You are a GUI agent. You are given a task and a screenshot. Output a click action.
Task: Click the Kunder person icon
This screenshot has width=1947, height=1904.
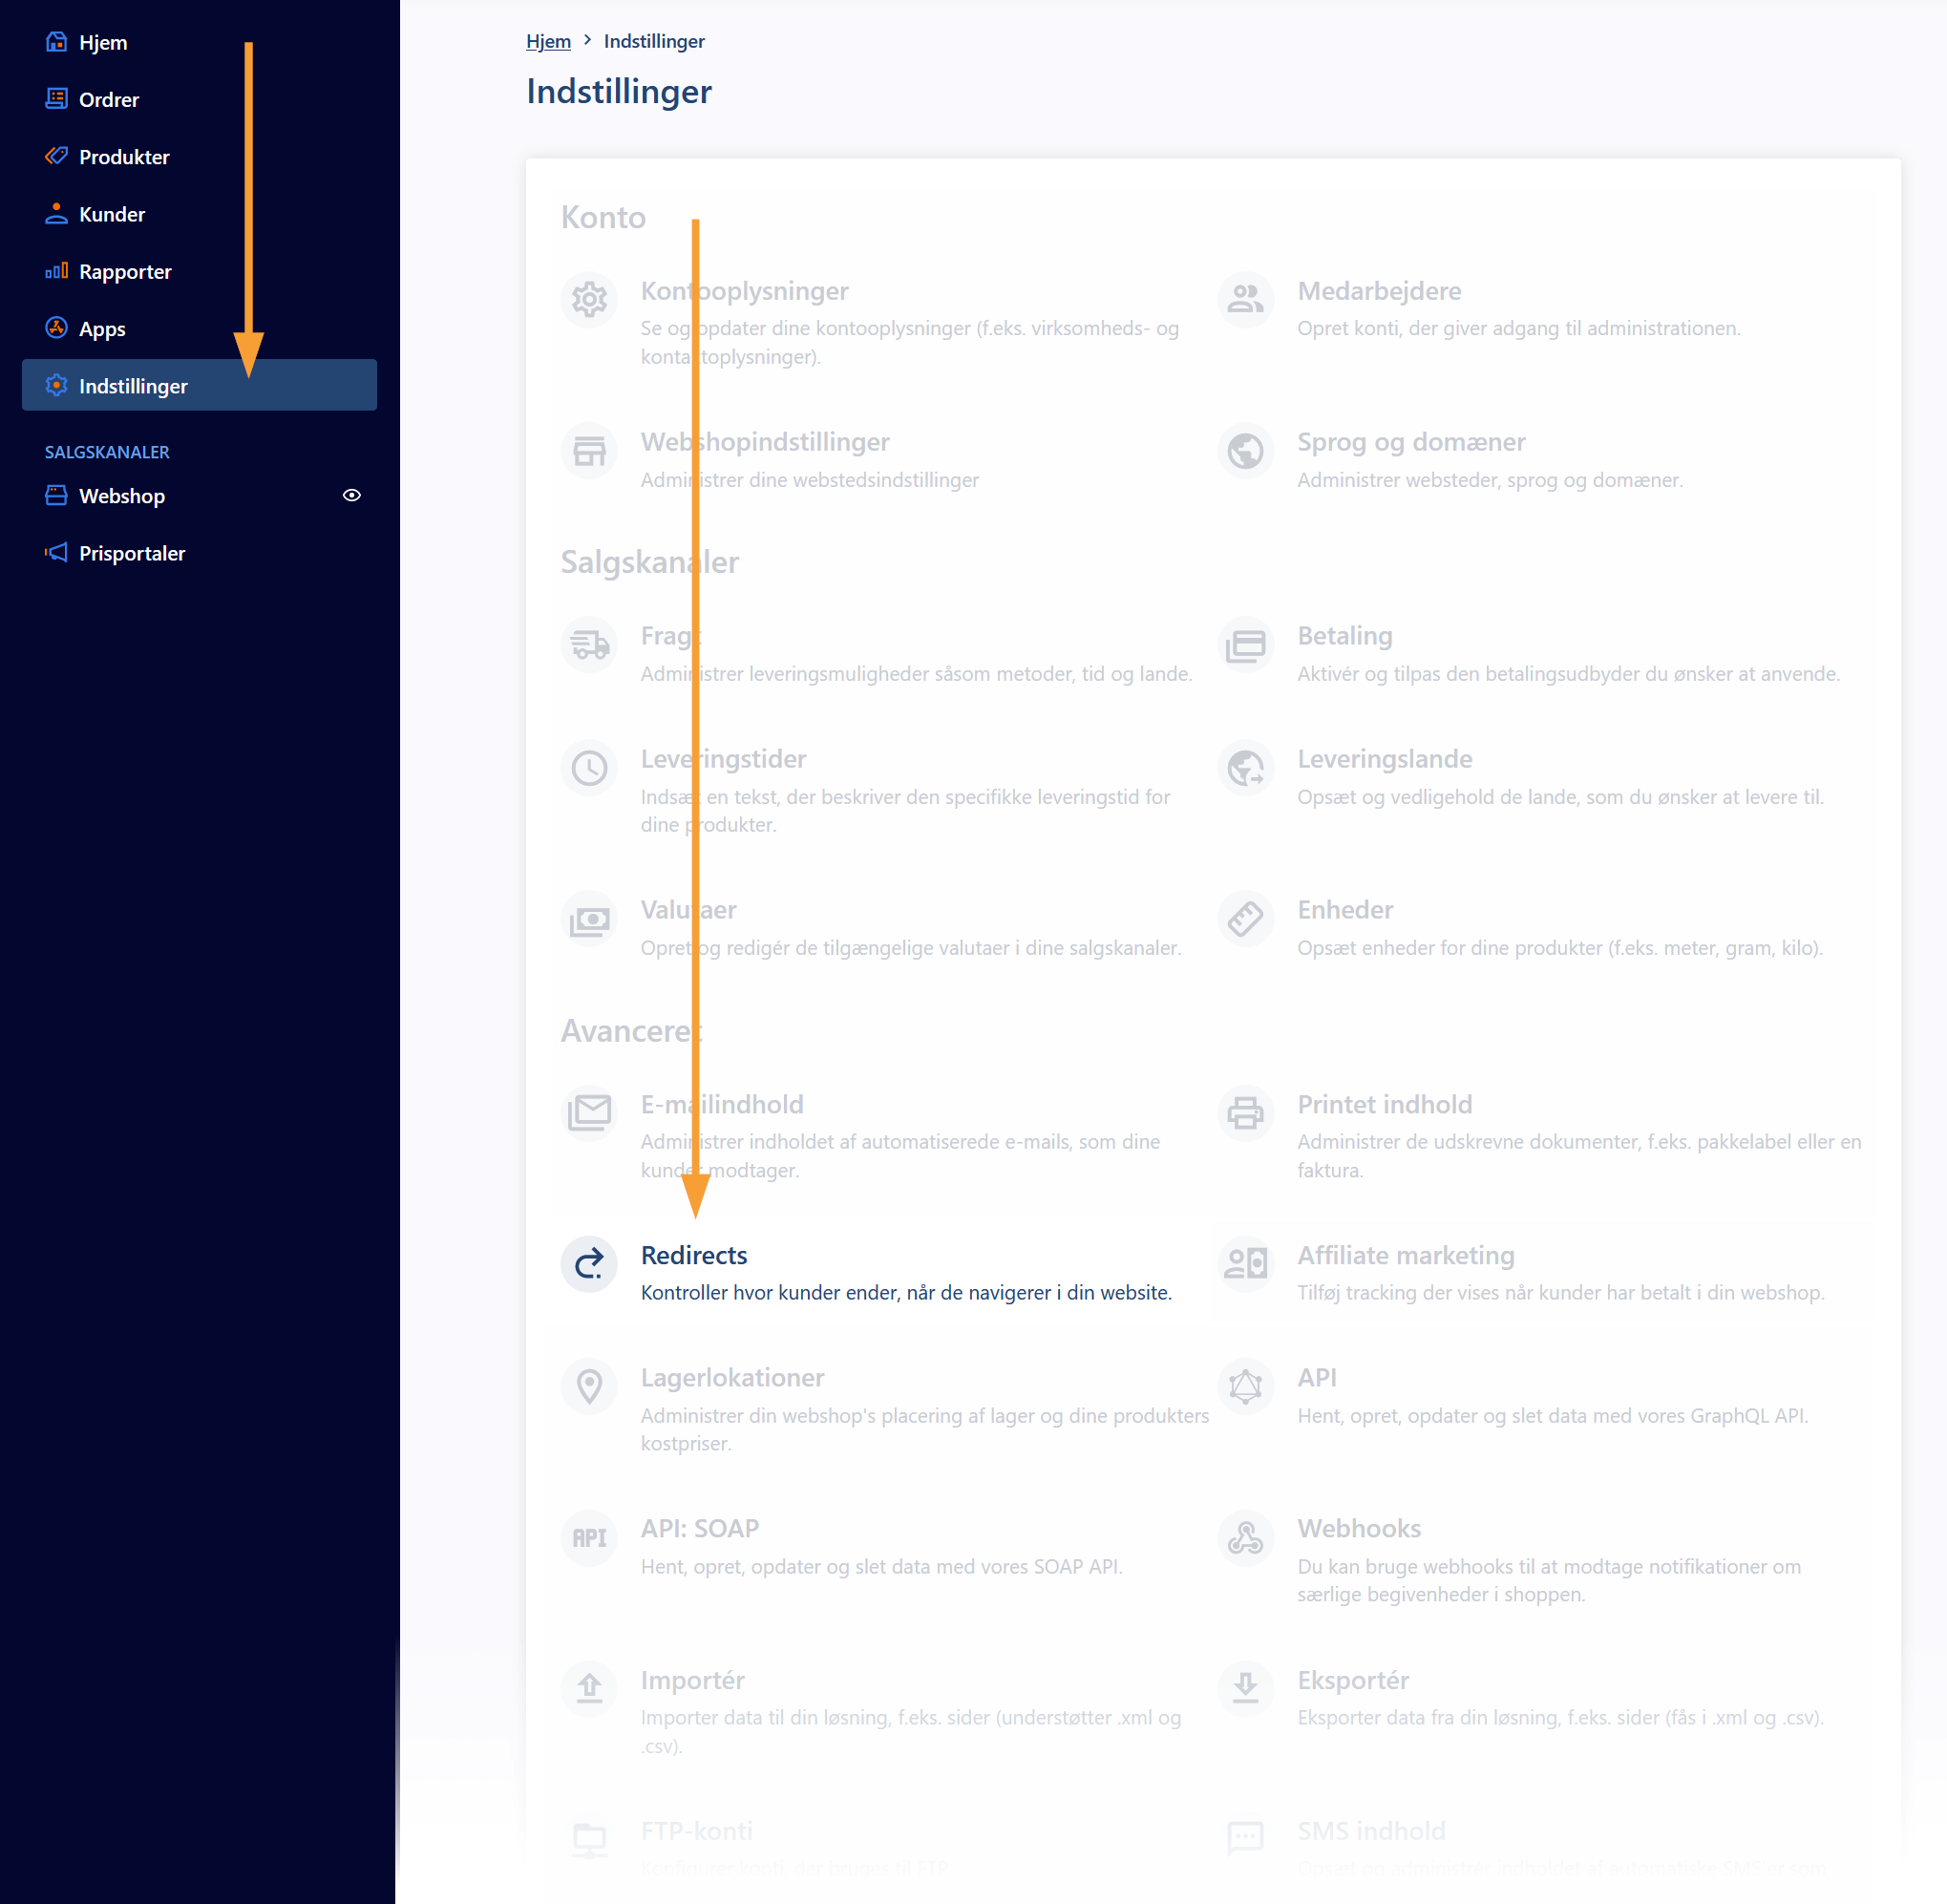(x=57, y=213)
